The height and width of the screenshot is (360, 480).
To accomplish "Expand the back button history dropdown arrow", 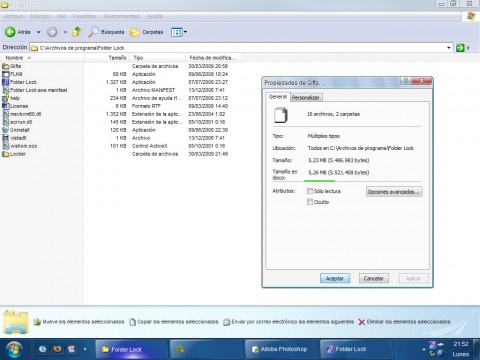I will tap(39, 32).
